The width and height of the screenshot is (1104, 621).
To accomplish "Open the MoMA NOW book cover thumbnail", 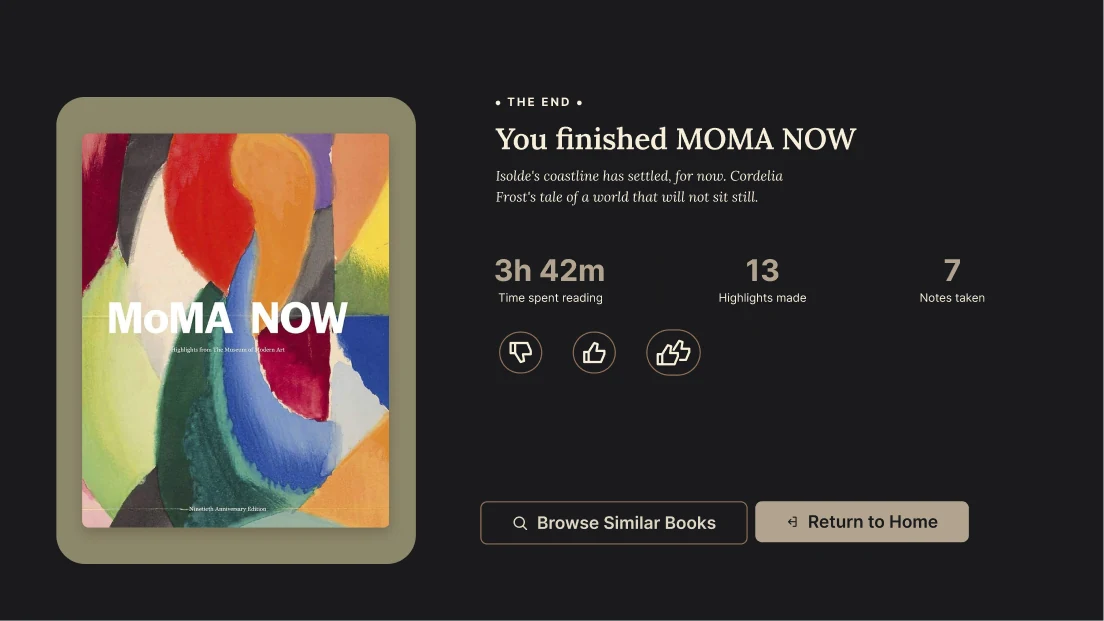I will 235,330.
